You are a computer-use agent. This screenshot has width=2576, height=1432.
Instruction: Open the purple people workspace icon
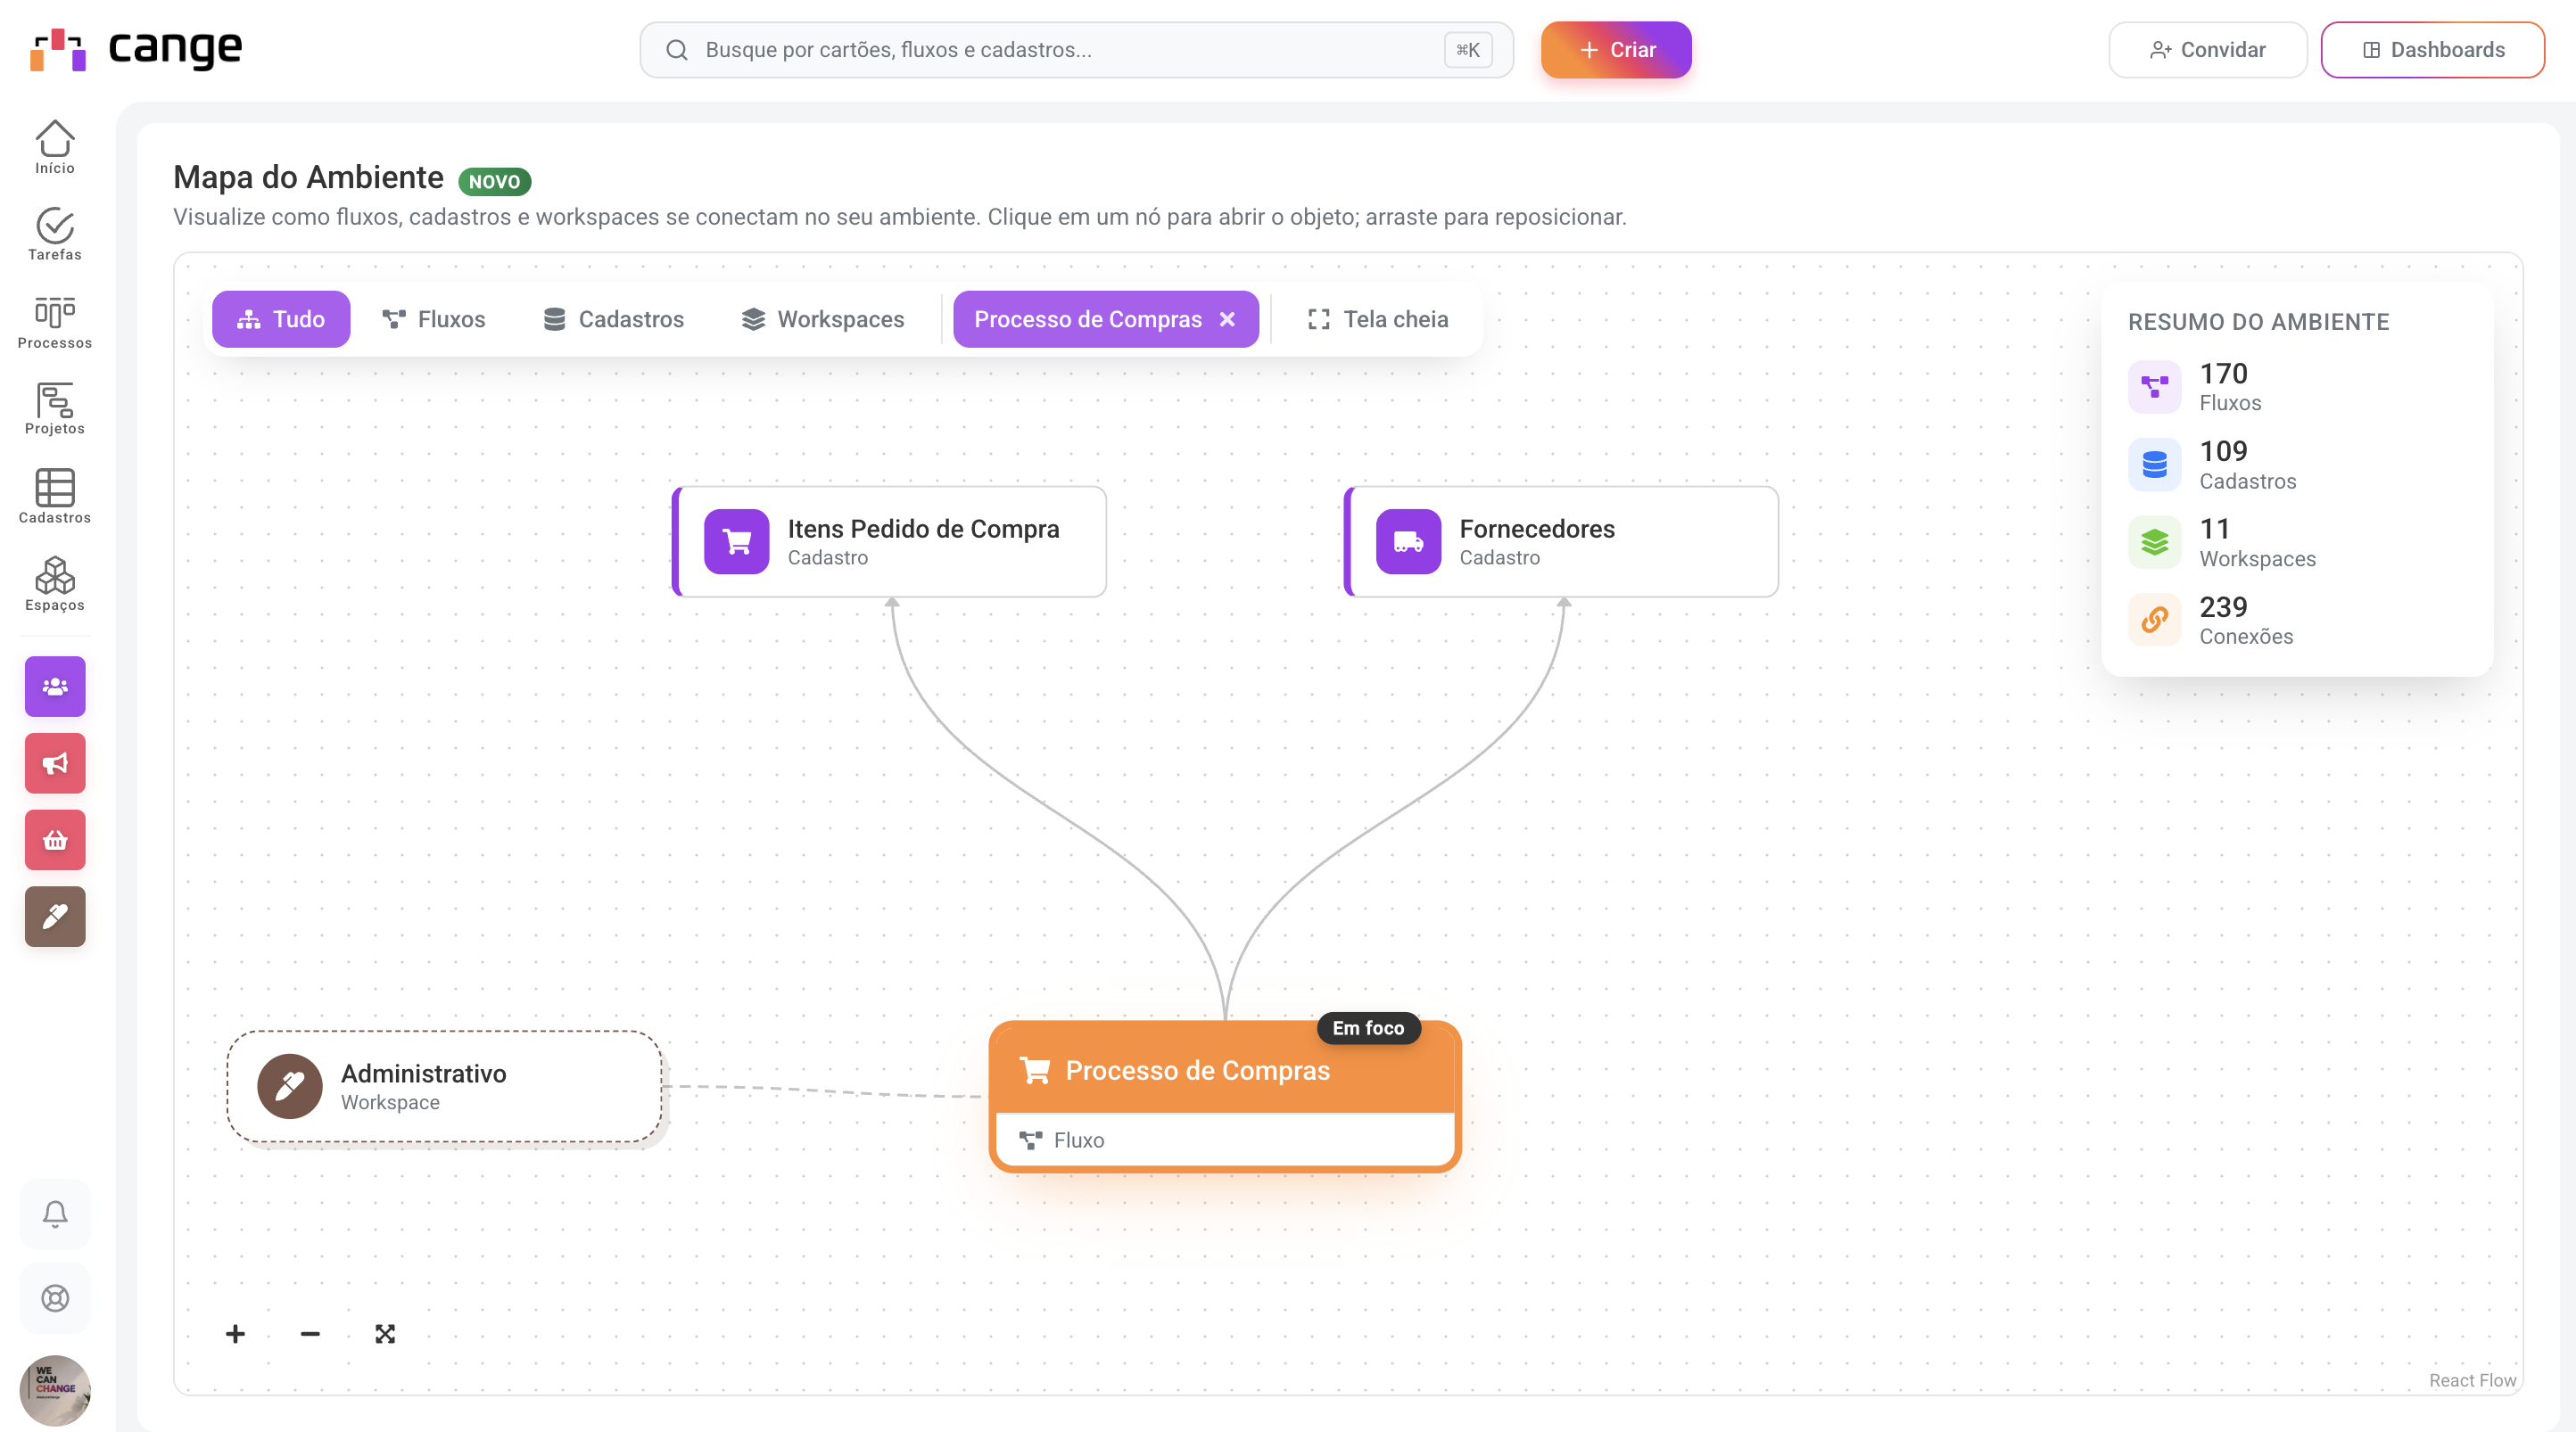coord(55,686)
